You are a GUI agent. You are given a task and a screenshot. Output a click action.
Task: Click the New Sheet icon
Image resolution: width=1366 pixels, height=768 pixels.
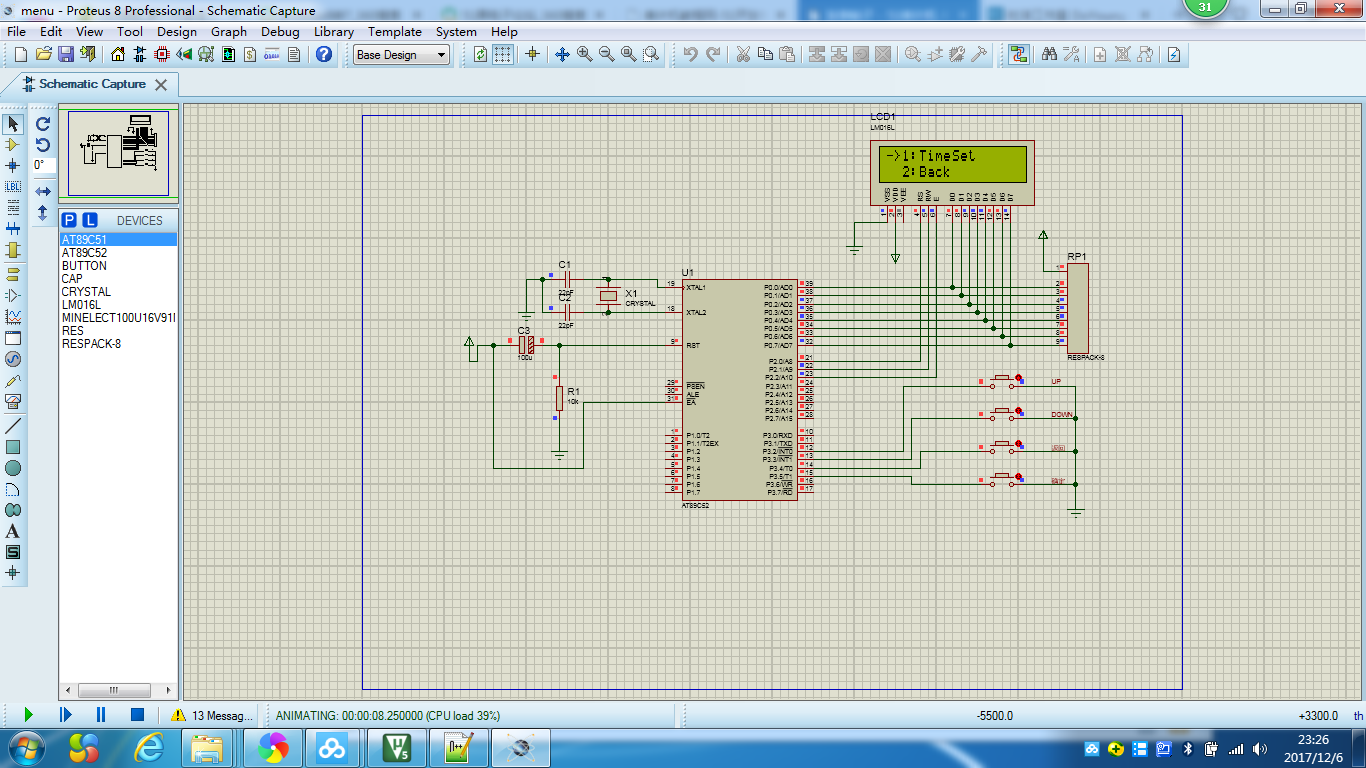coord(1100,55)
